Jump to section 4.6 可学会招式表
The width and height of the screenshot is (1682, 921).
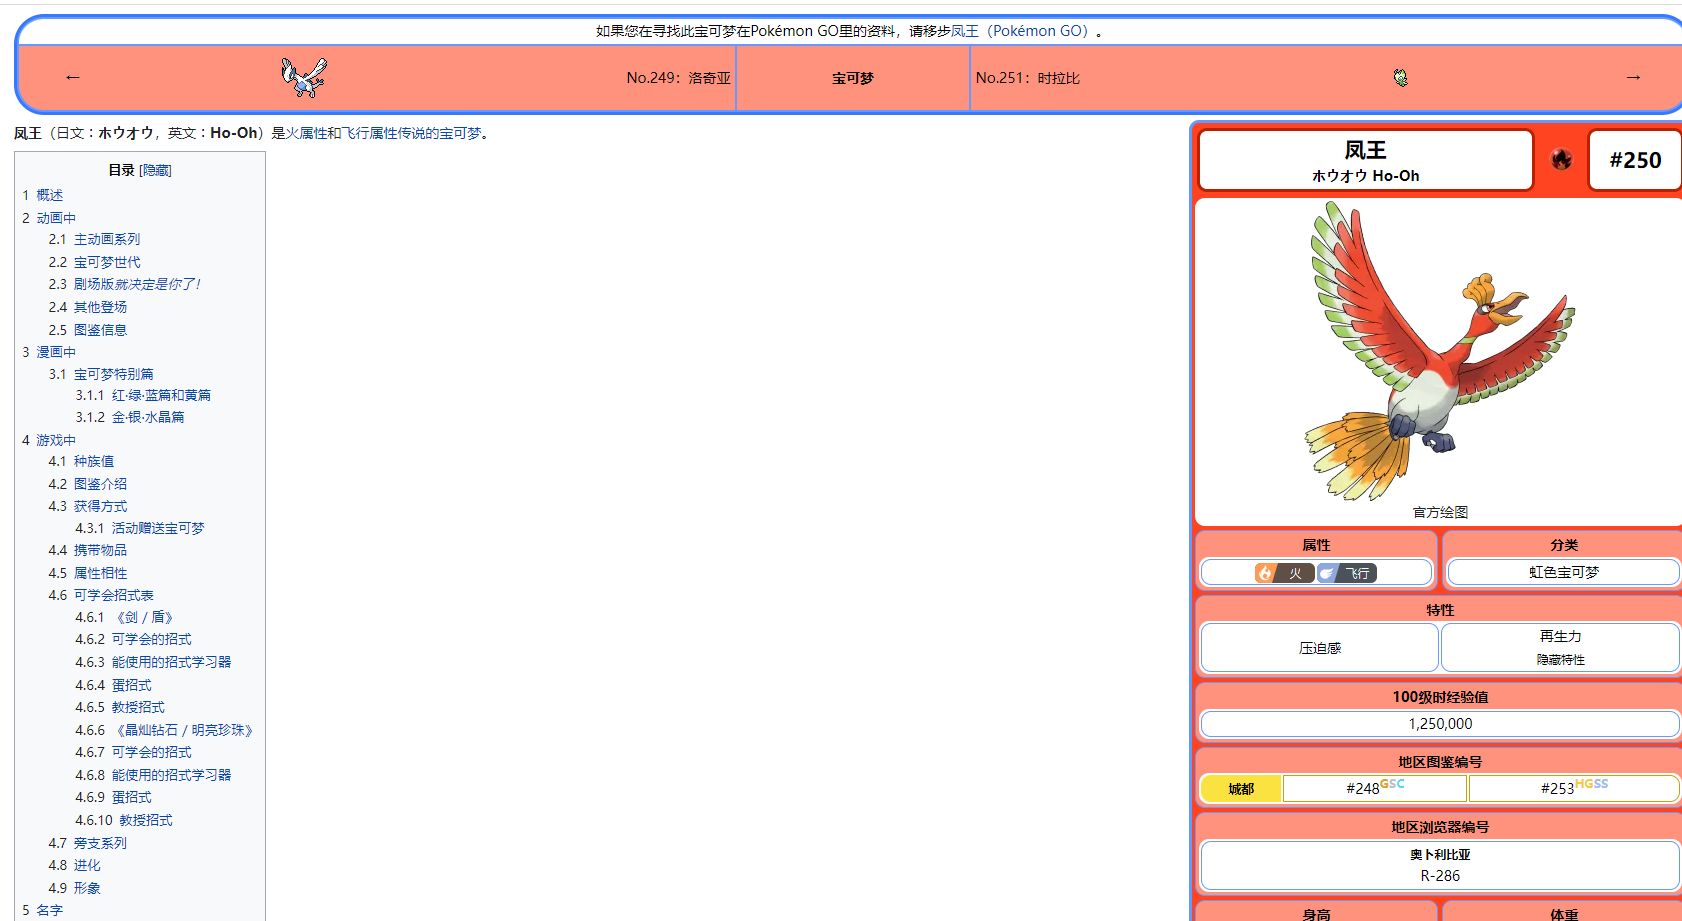[101, 595]
